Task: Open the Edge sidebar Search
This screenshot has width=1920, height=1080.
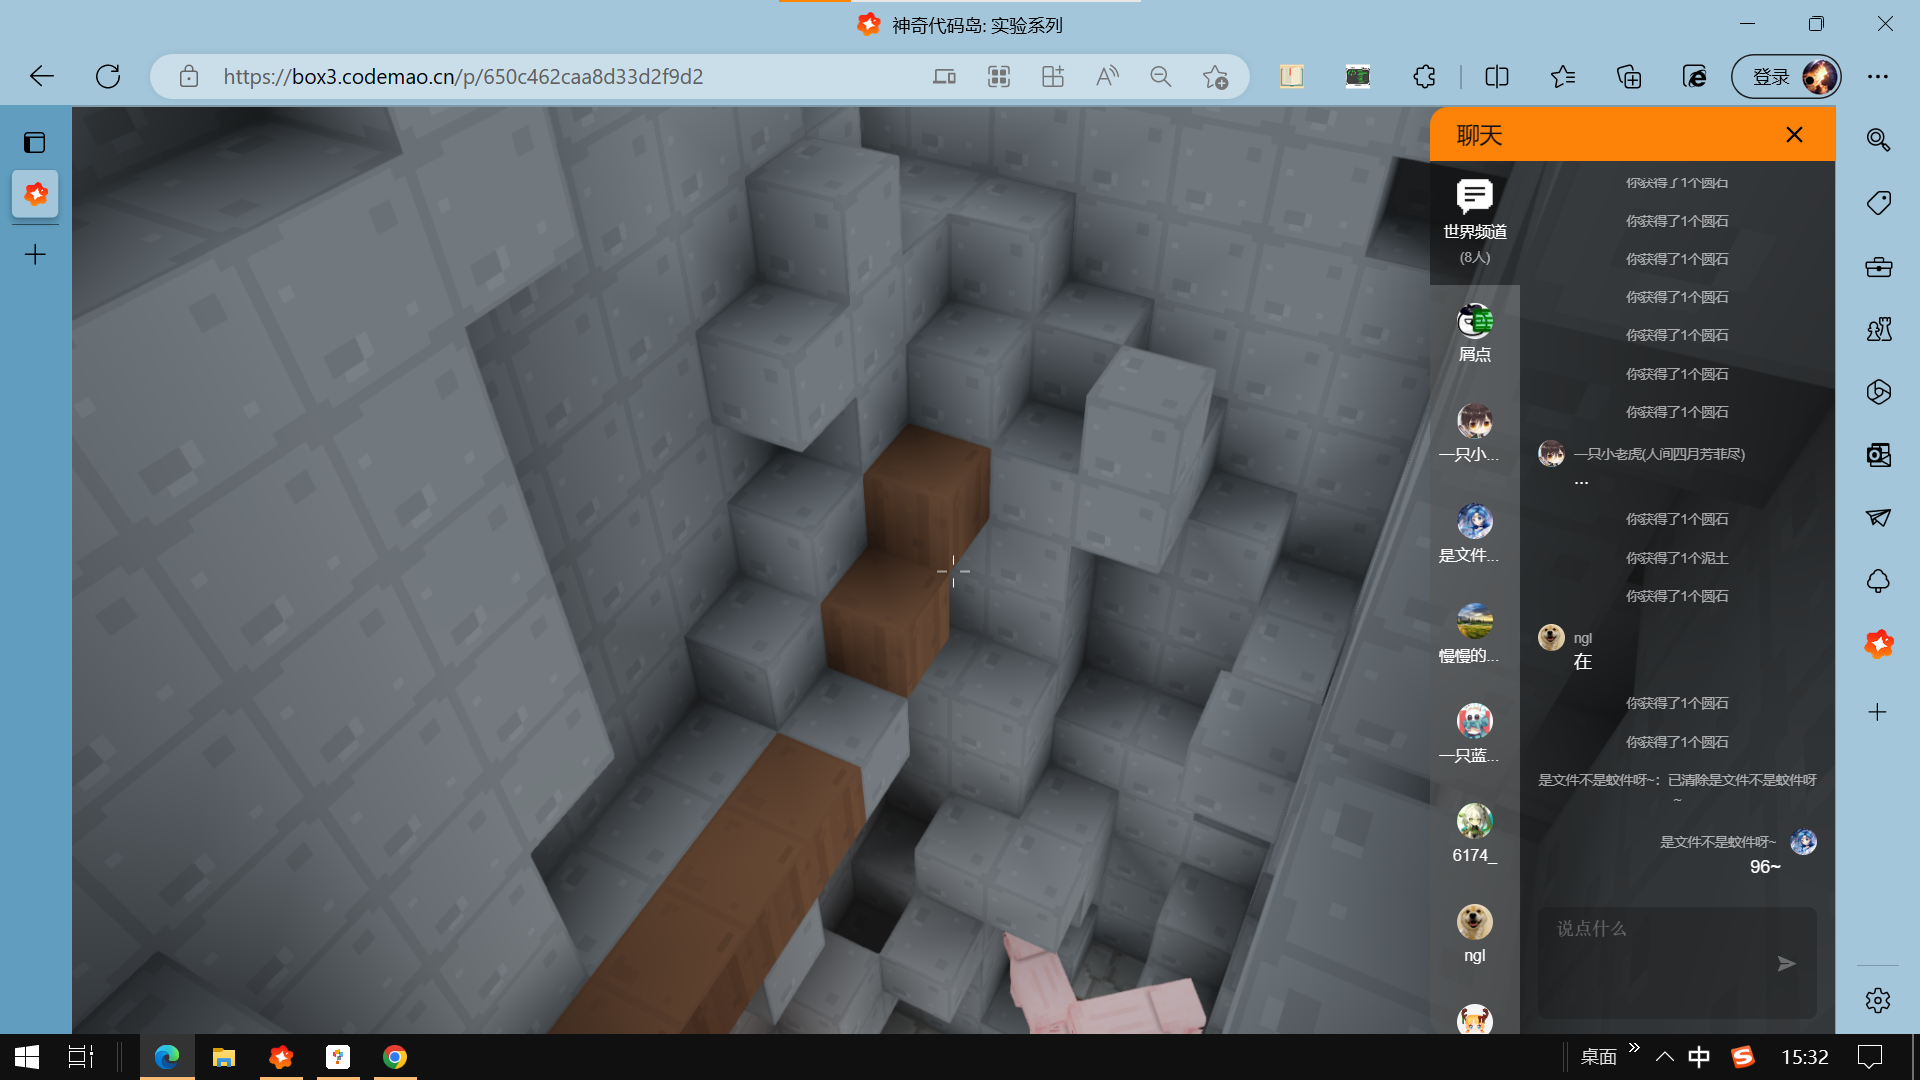Action: click(x=1878, y=140)
